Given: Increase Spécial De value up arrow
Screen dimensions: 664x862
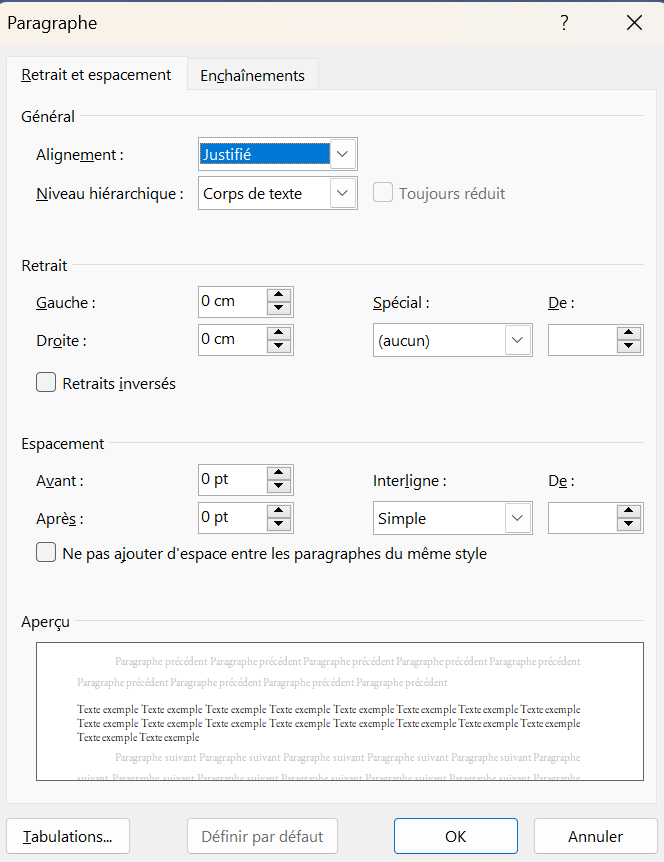Looking at the screenshot, I should (x=629, y=333).
